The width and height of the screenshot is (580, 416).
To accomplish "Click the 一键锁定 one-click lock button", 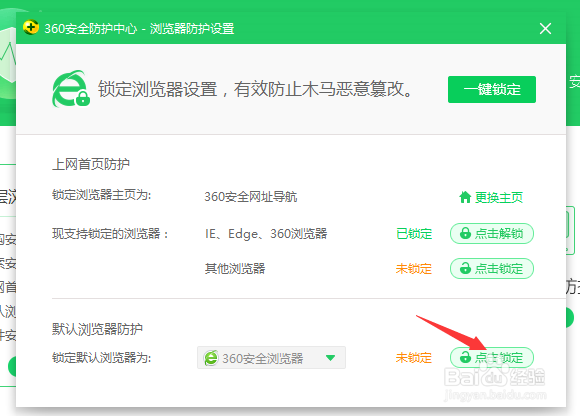I will [492, 89].
